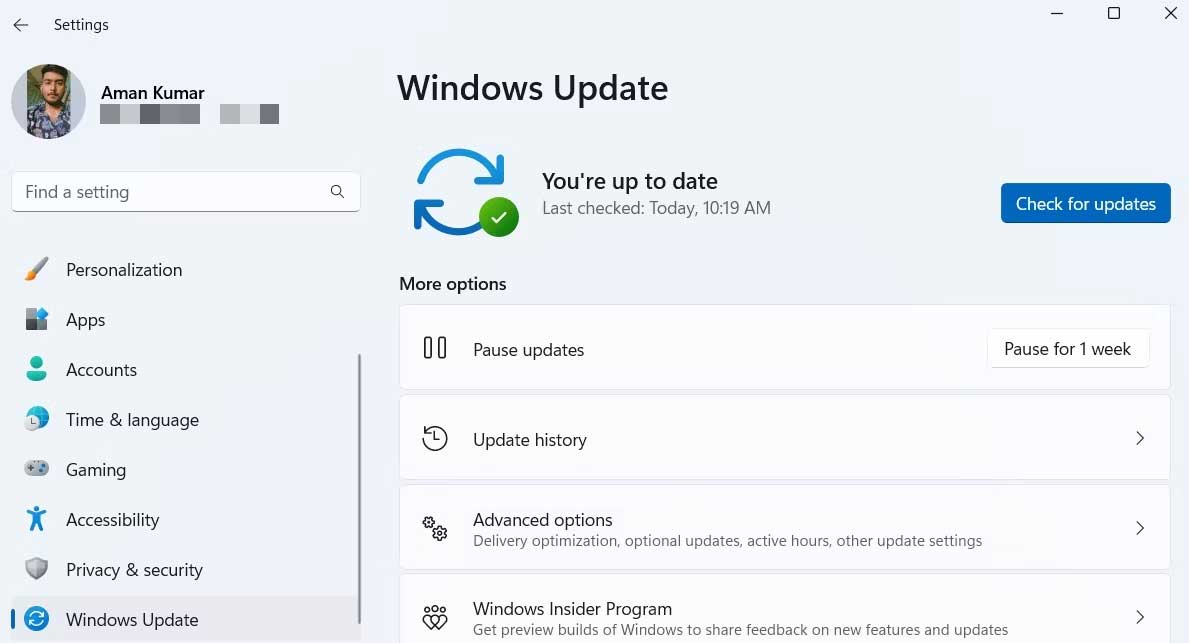This screenshot has width=1189, height=643.
Task: Expand the Windows Insider Program section
Action: pyautogui.click(x=785, y=615)
